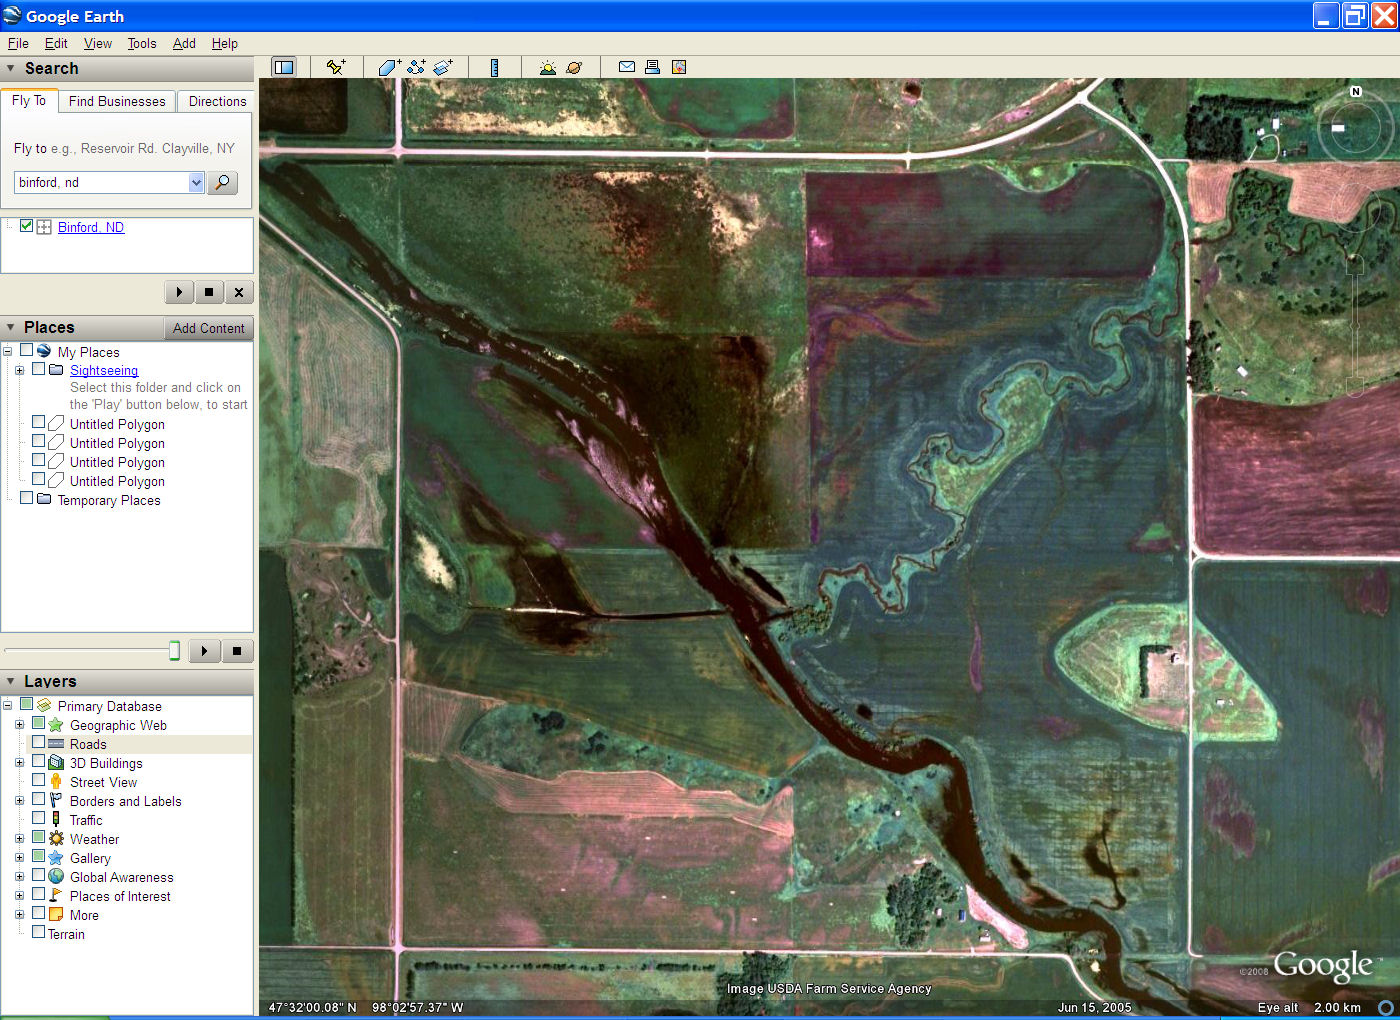Screen dimensions: 1400x1020
Task: Click the Google Earth title bar icon
Action: tap(12, 15)
